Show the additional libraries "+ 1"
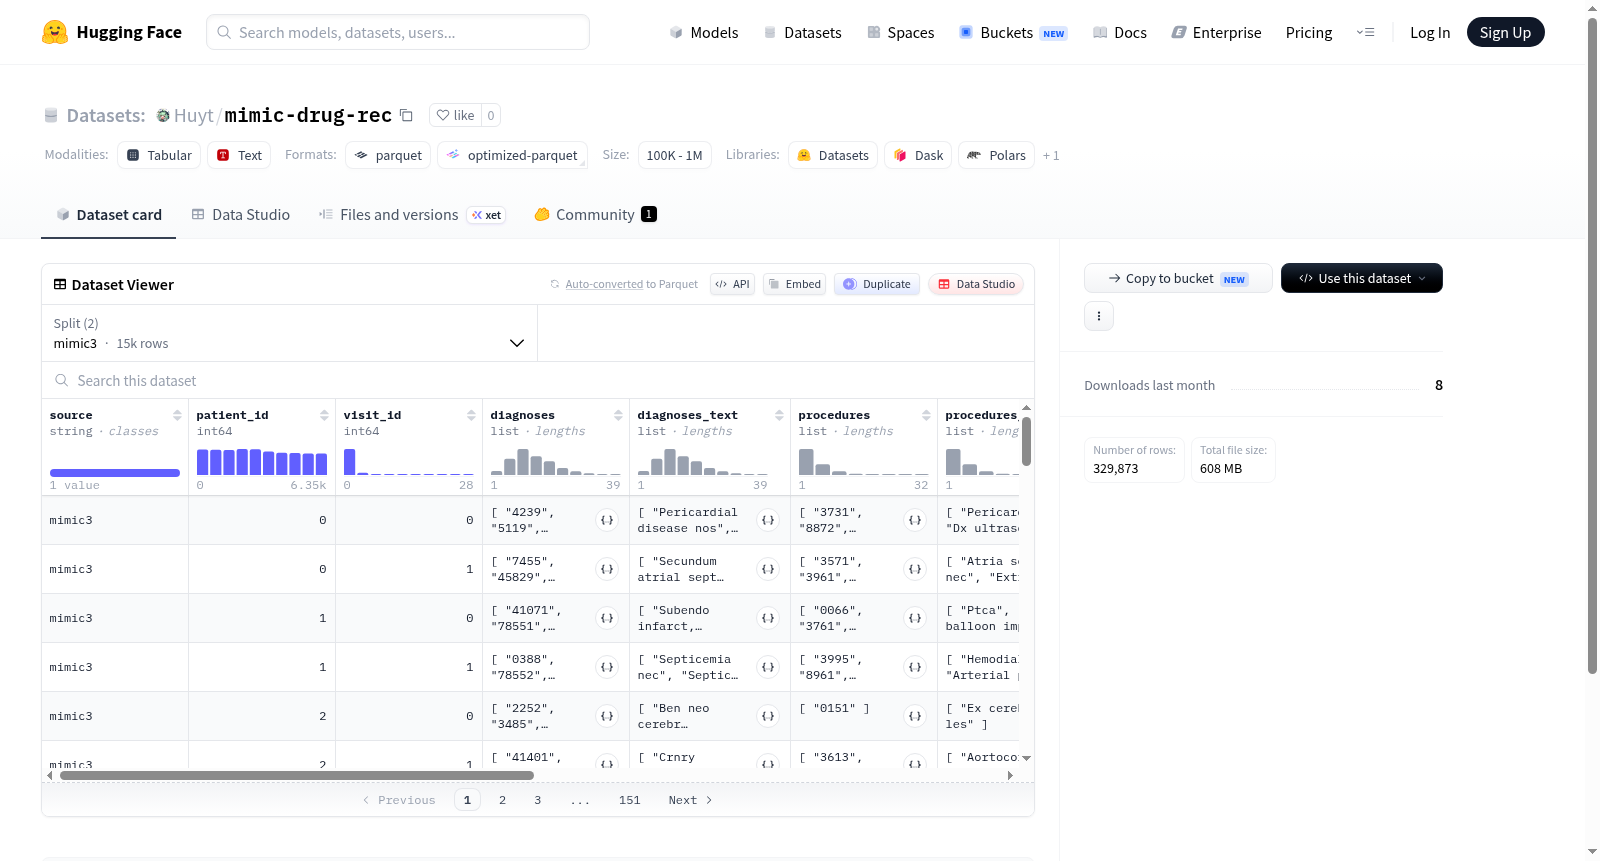Screen dimensions: 1600x861 pos(1051,155)
